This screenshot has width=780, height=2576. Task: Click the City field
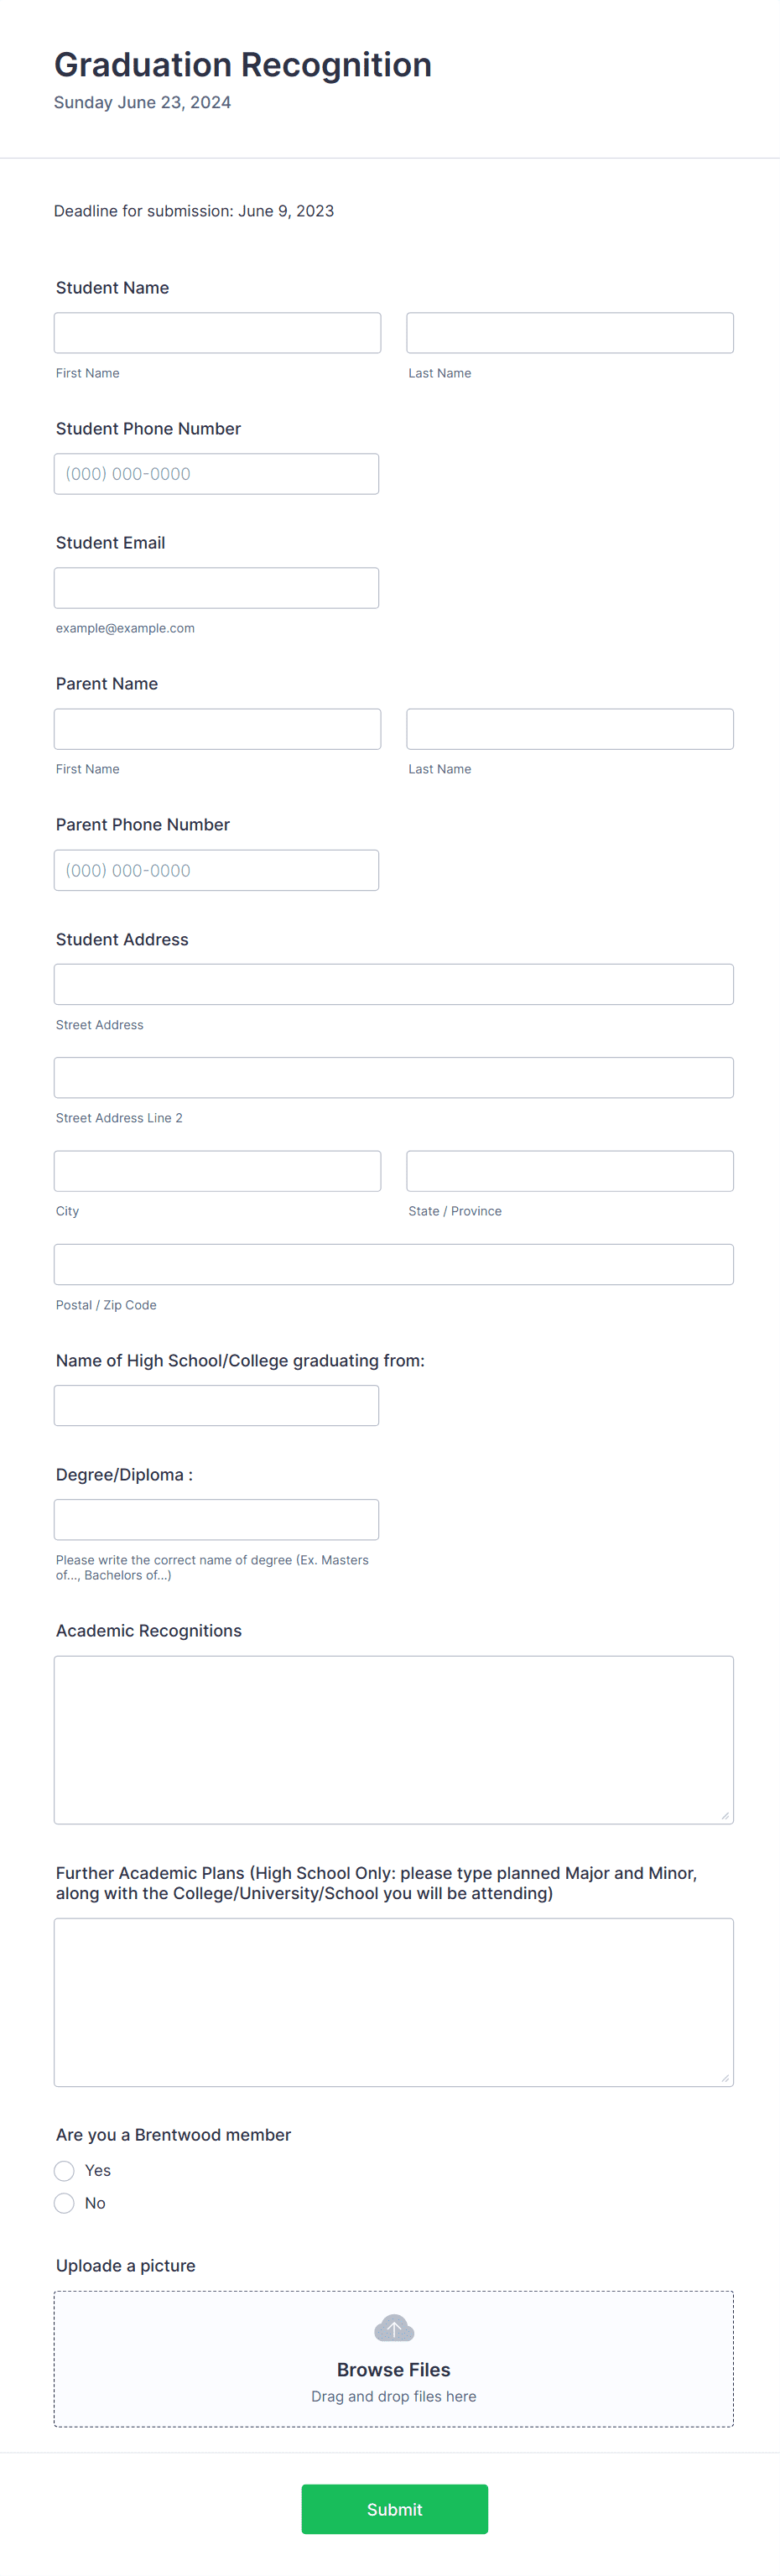point(217,1170)
